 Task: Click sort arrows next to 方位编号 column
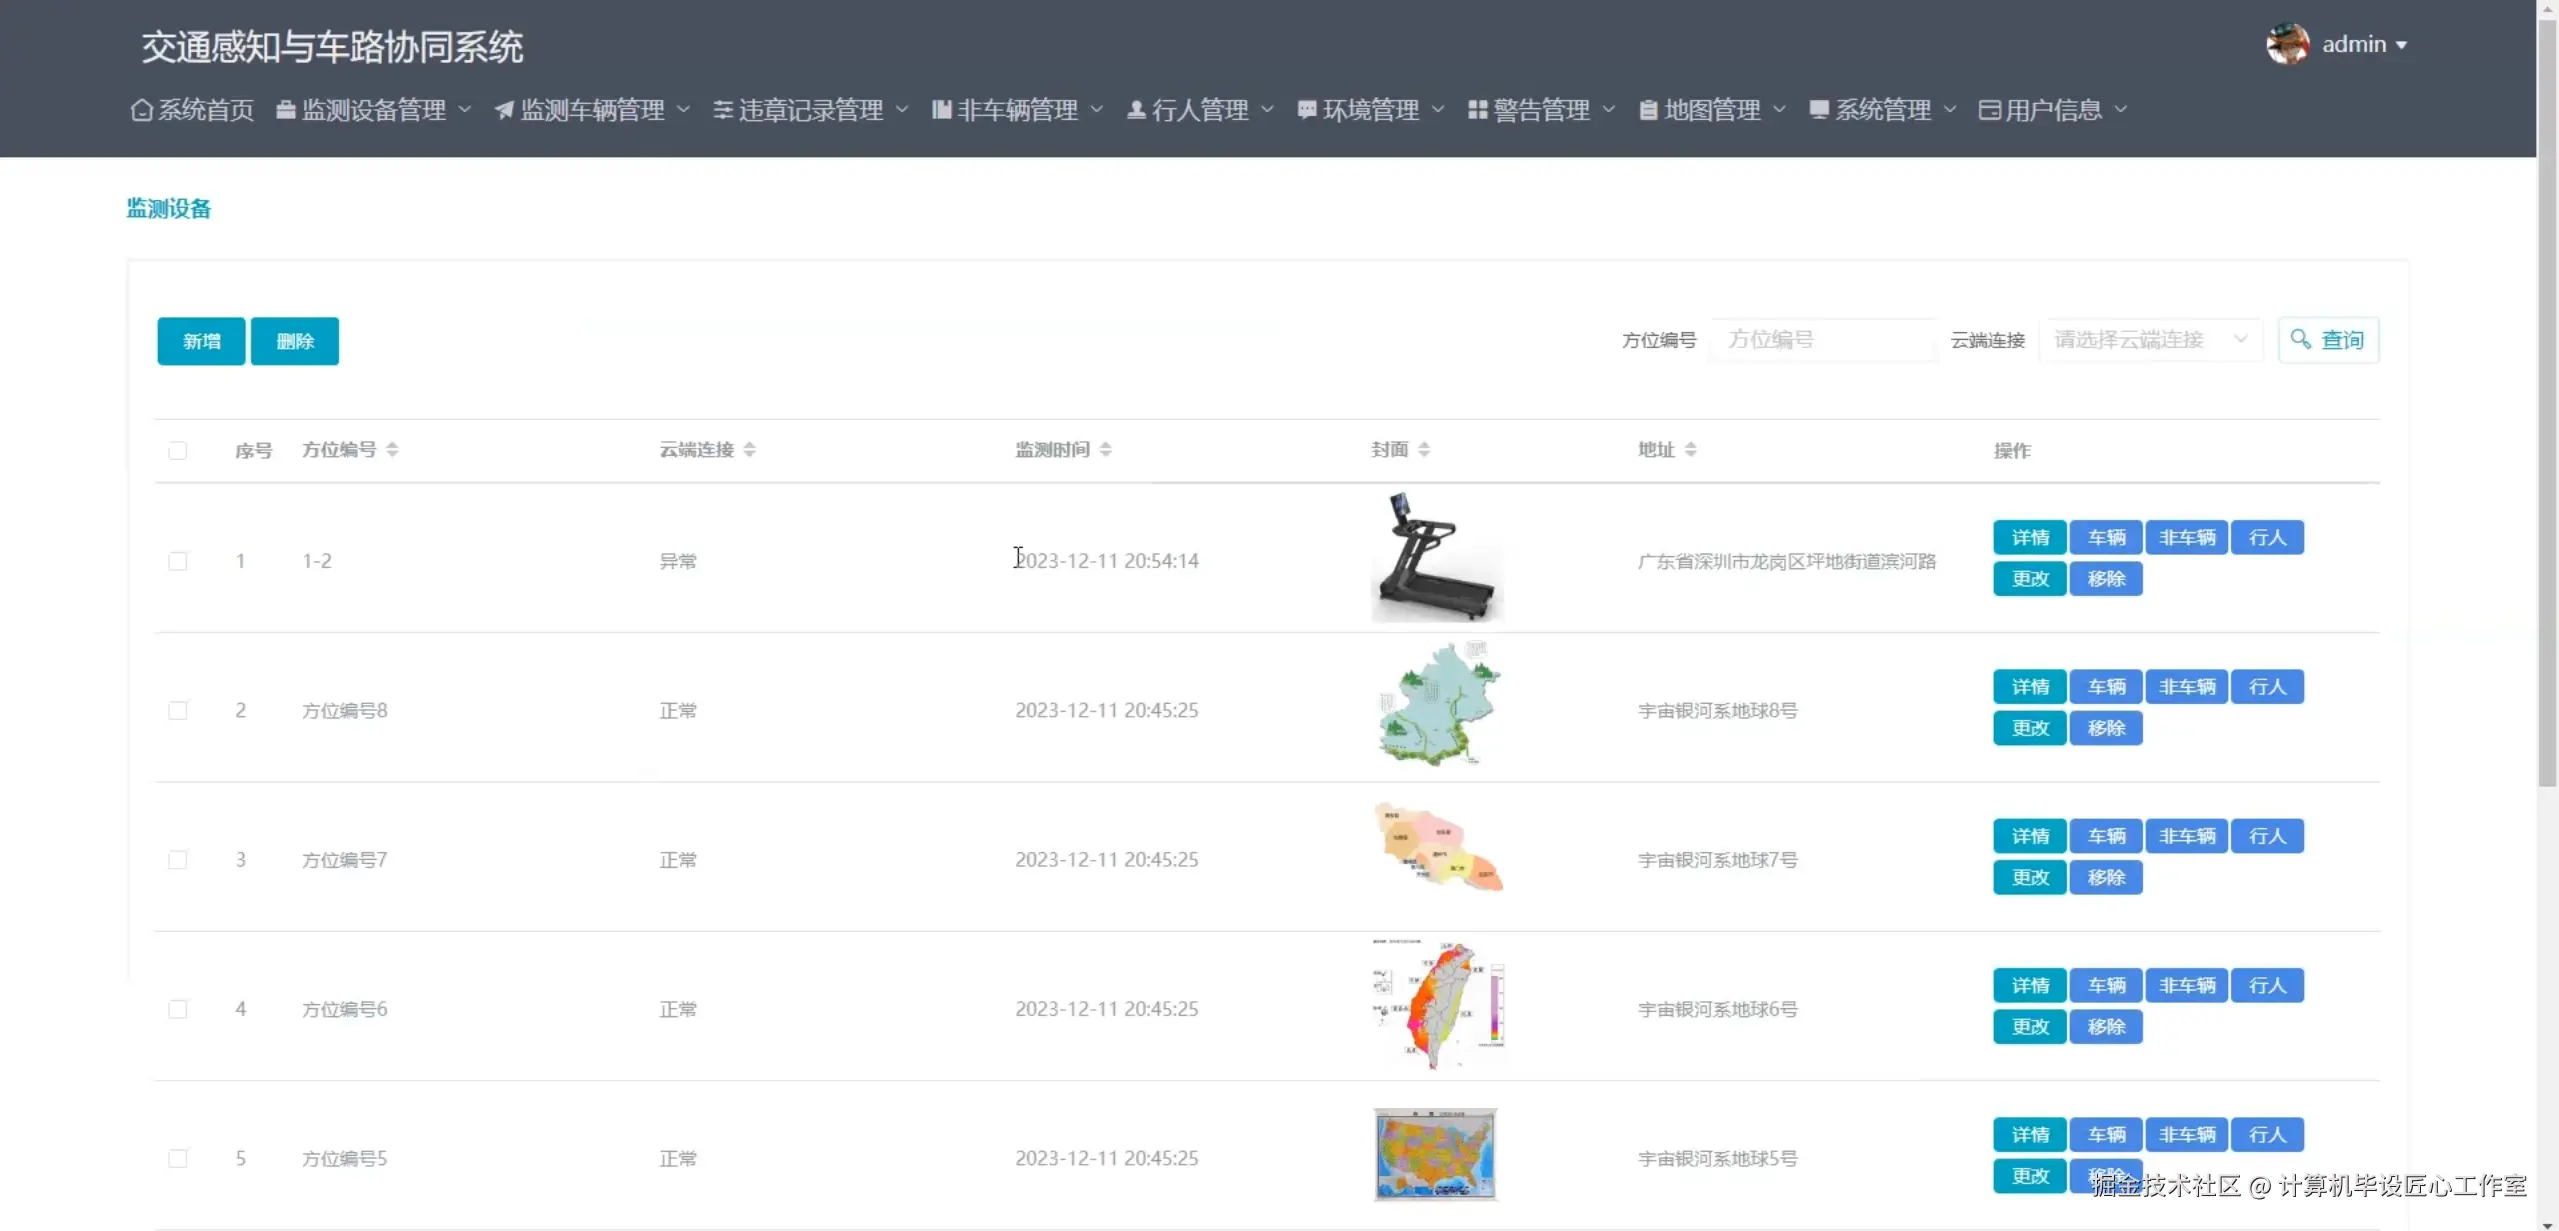tap(392, 450)
